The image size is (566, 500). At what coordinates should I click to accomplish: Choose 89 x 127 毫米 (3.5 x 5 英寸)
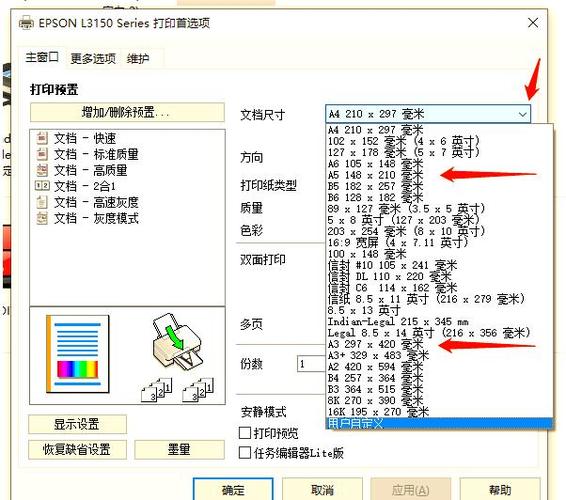[x=439, y=209]
